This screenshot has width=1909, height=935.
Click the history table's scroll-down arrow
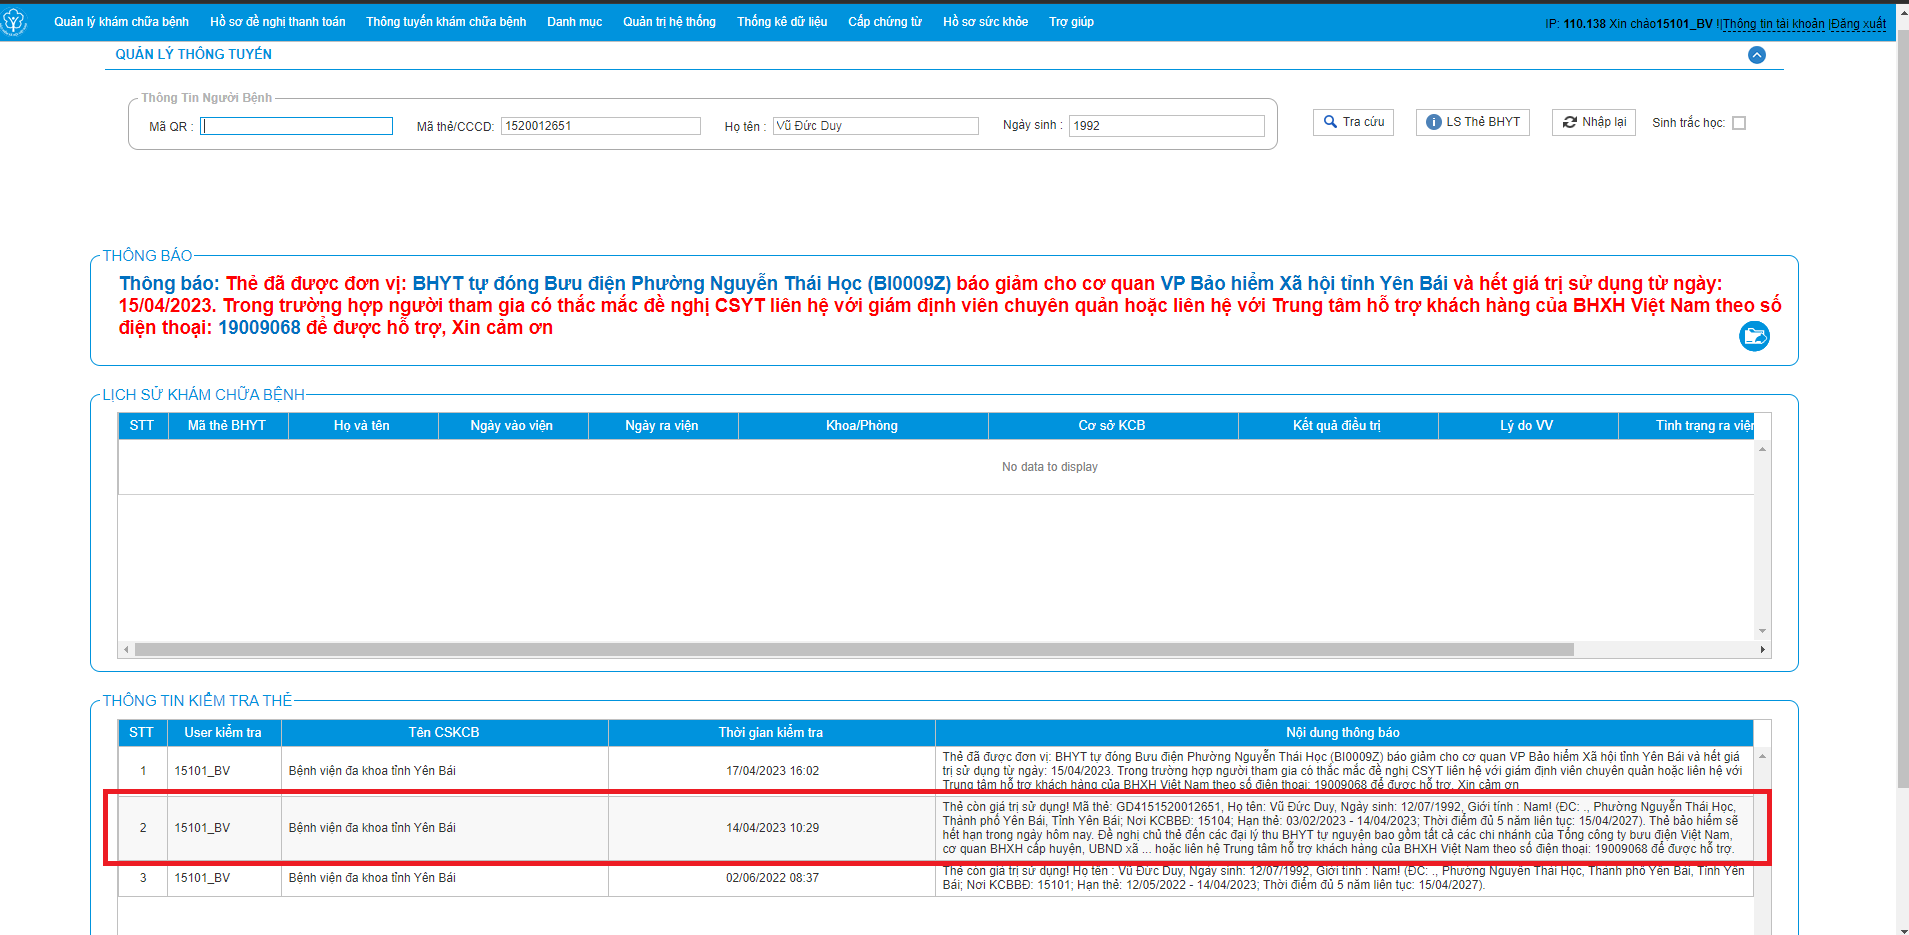coord(1762,631)
